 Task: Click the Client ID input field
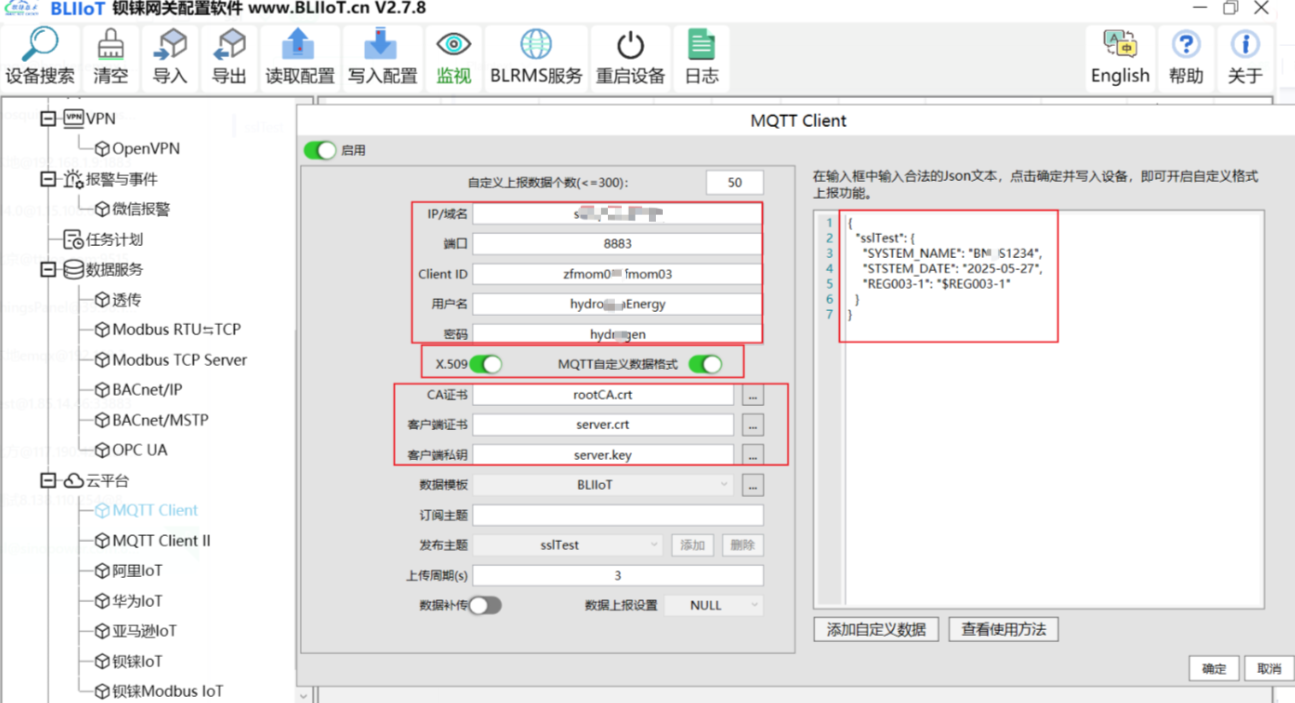click(617, 274)
